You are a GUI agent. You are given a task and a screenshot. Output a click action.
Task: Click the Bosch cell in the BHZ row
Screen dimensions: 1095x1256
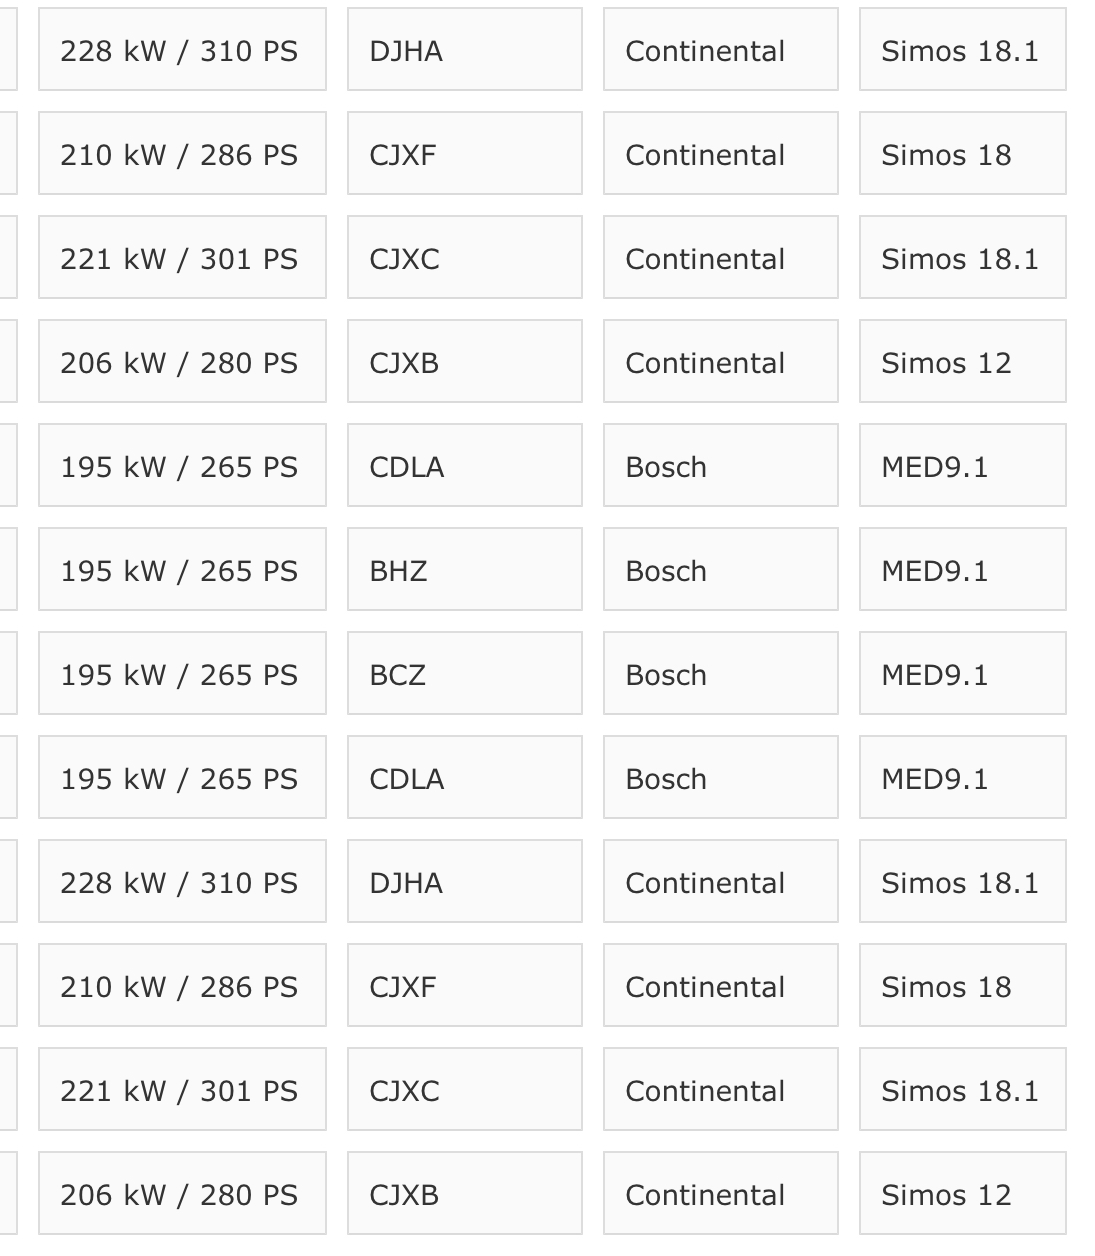(x=720, y=569)
